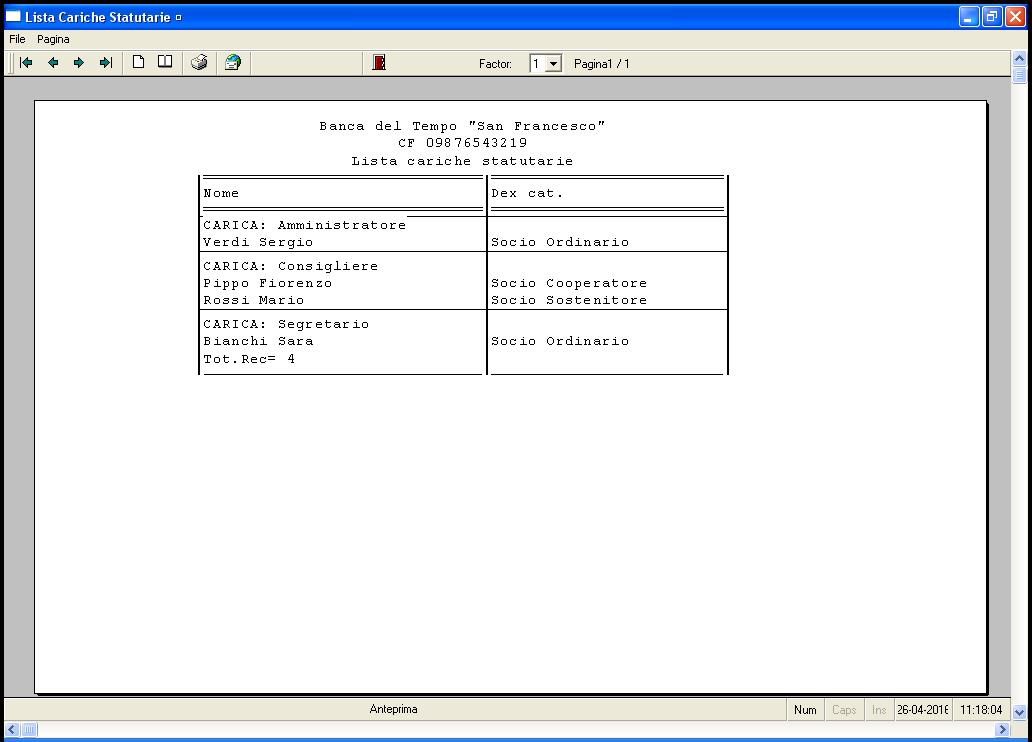Click the name Rossi Mario

coord(254,300)
